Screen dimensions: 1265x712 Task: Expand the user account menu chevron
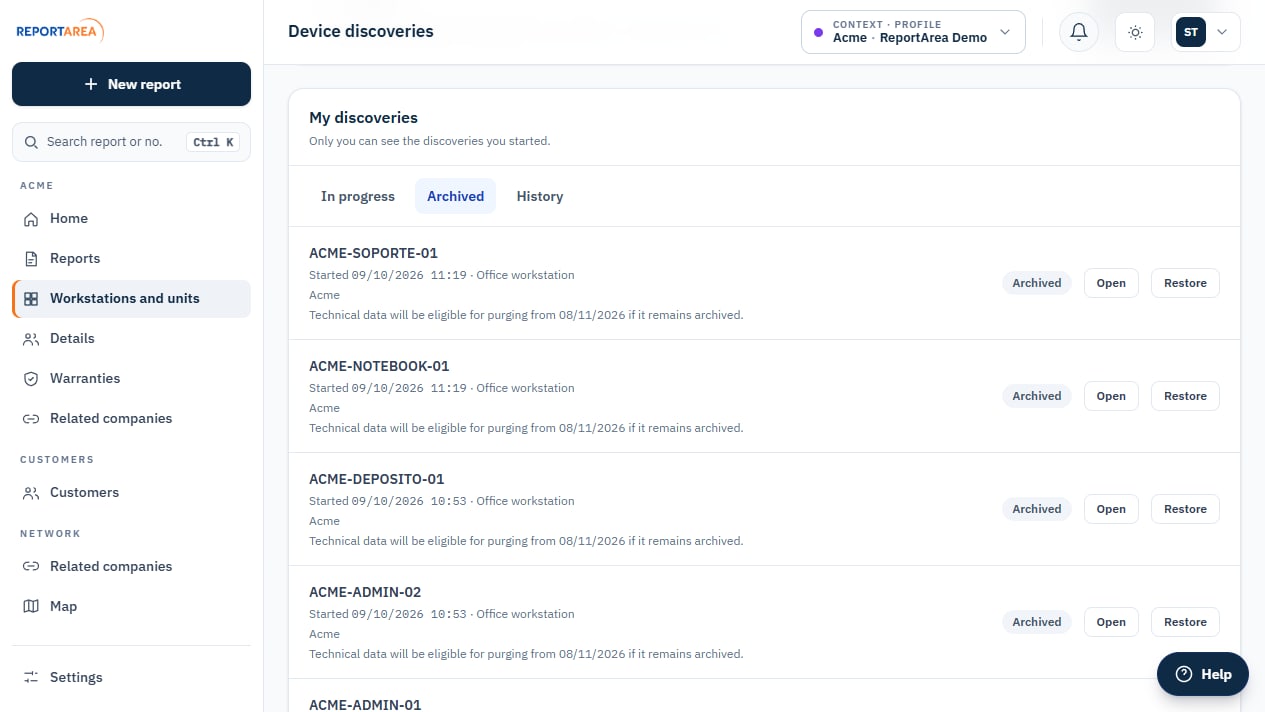tap(1222, 32)
